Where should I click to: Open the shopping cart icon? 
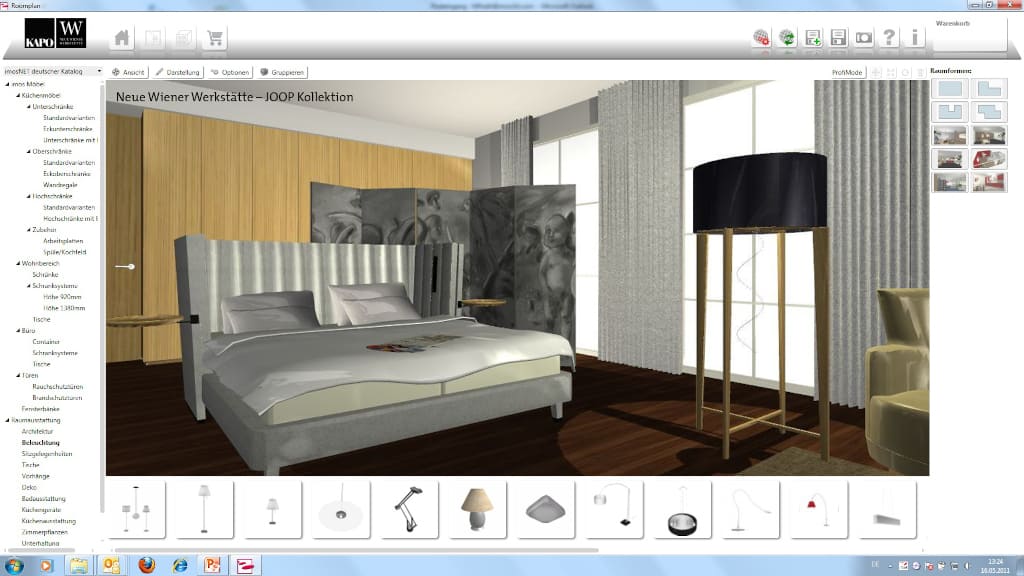(x=214, y=39)
